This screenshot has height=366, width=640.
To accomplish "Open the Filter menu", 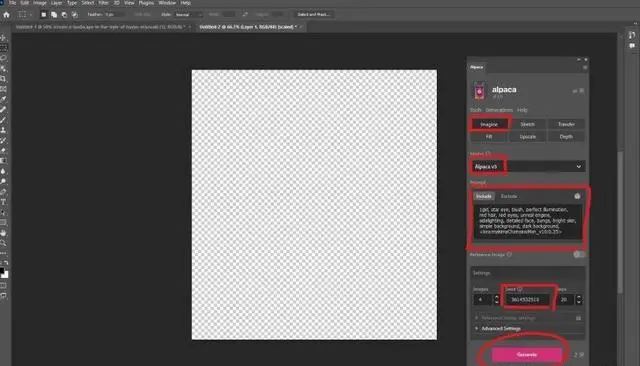I will 104,3.
